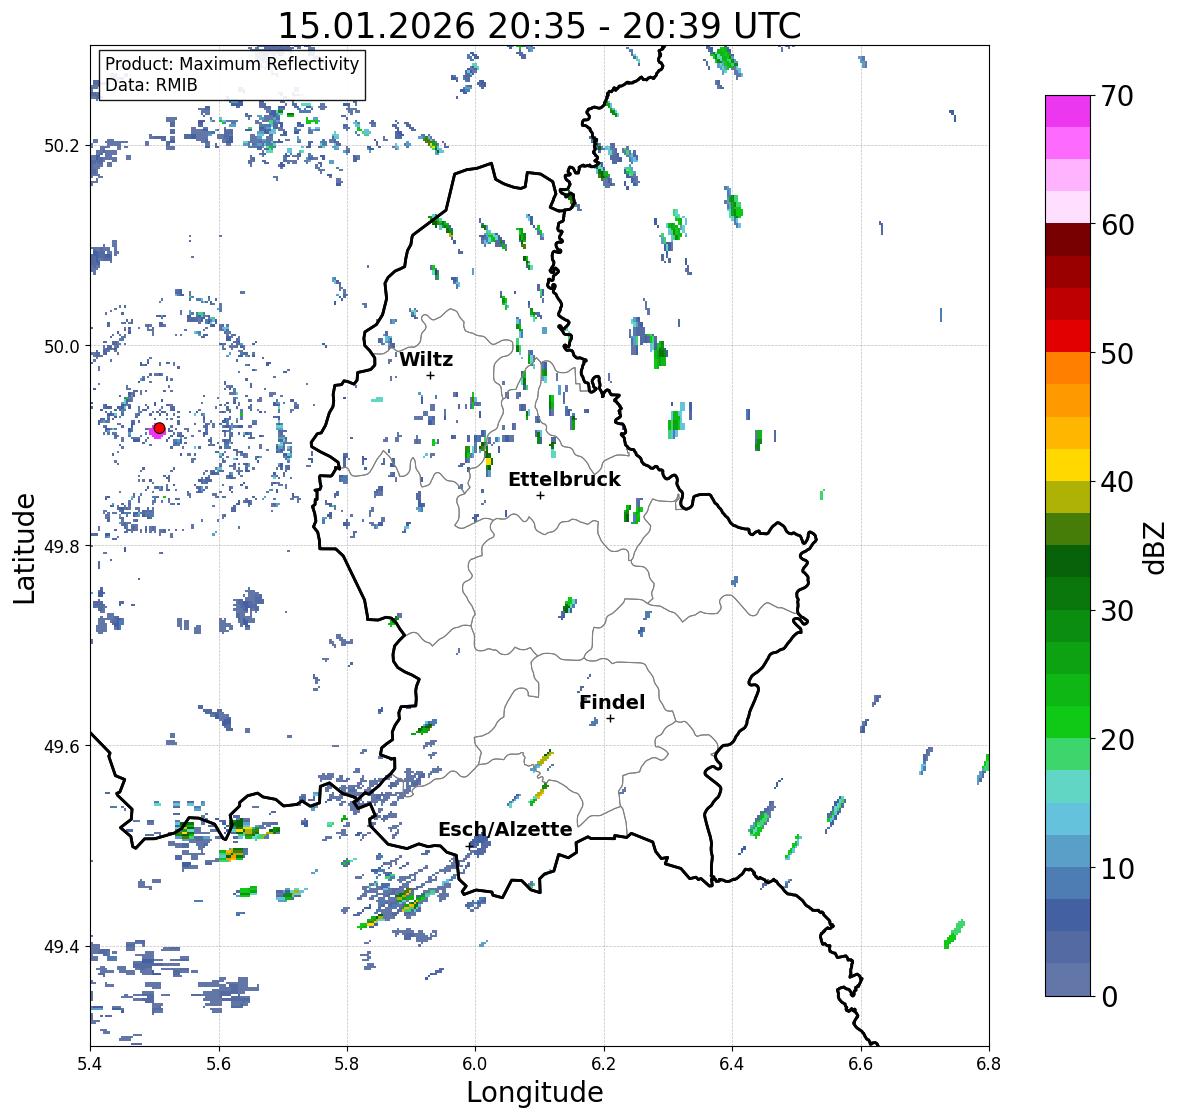This screenshot has height=1117, width=1179.
Task: Click the 5.6 longitude tick label
Action: [x=219, y=1064]
